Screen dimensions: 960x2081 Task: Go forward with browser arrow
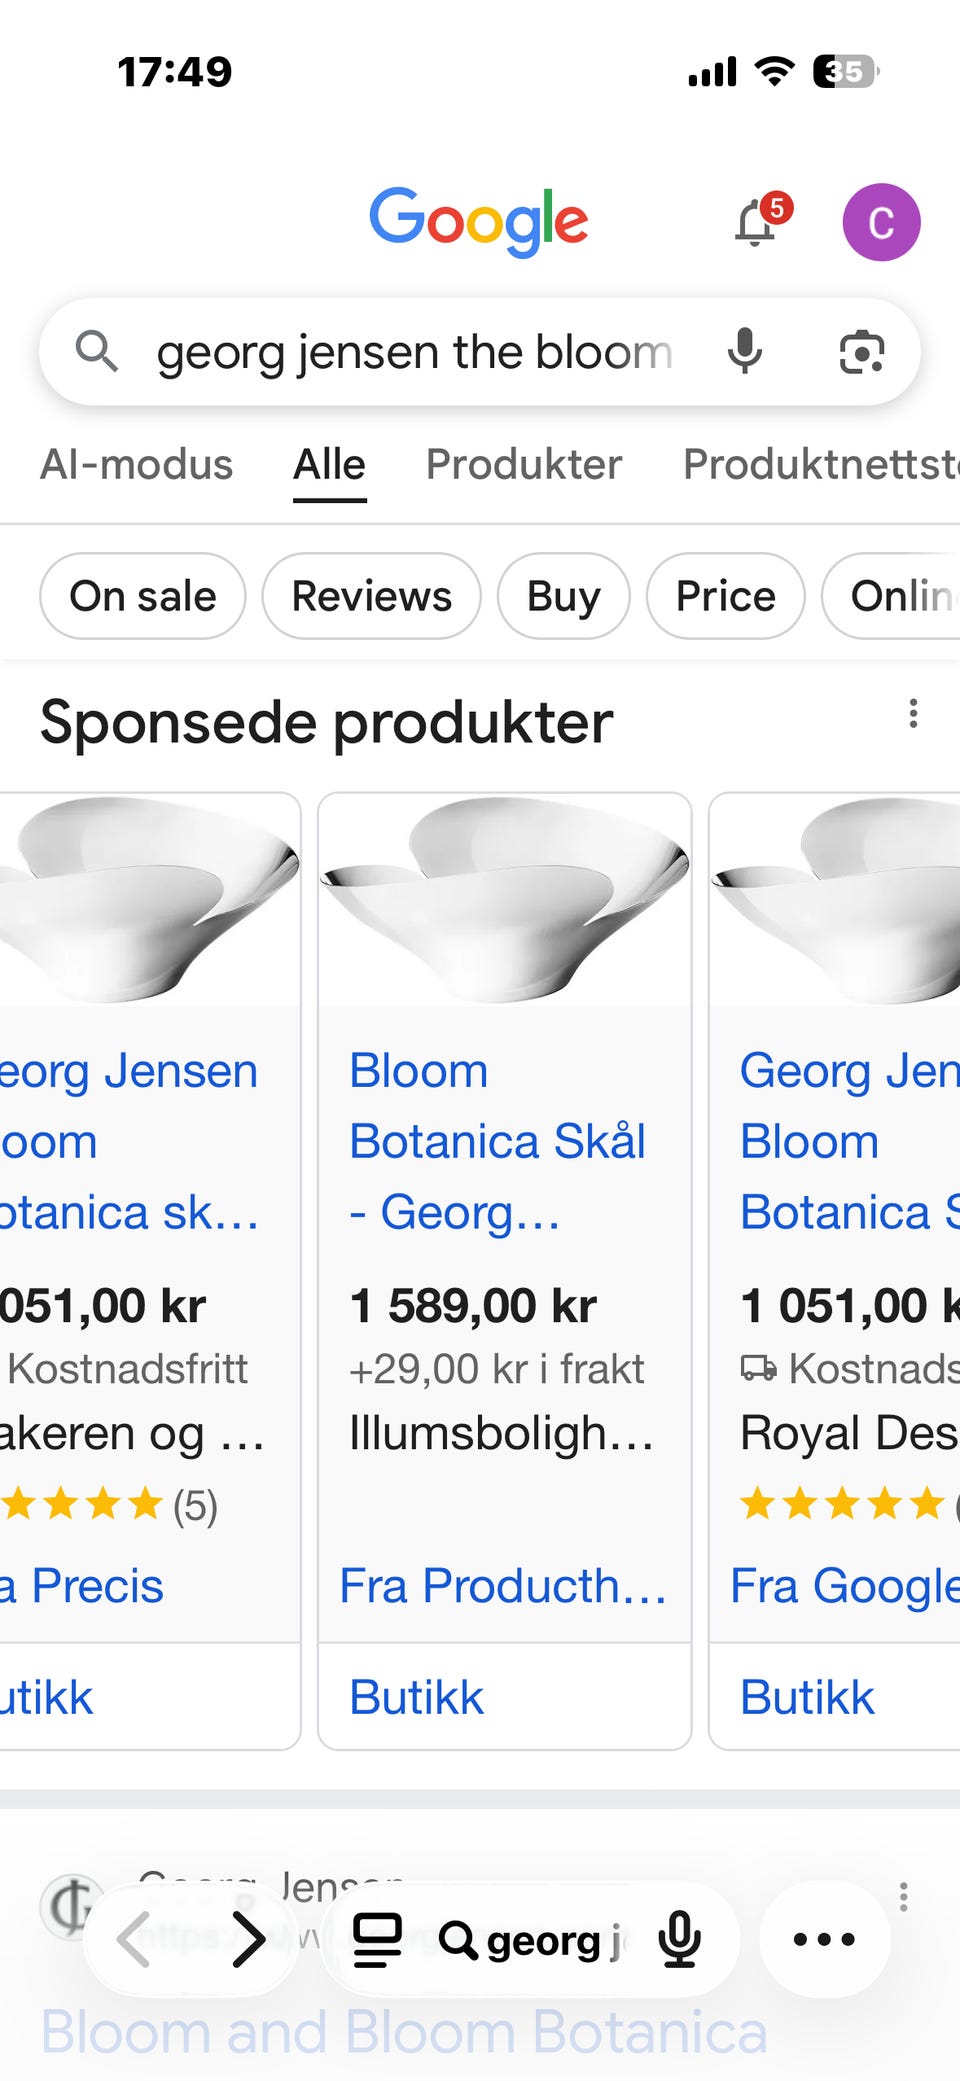[248, 1939]
